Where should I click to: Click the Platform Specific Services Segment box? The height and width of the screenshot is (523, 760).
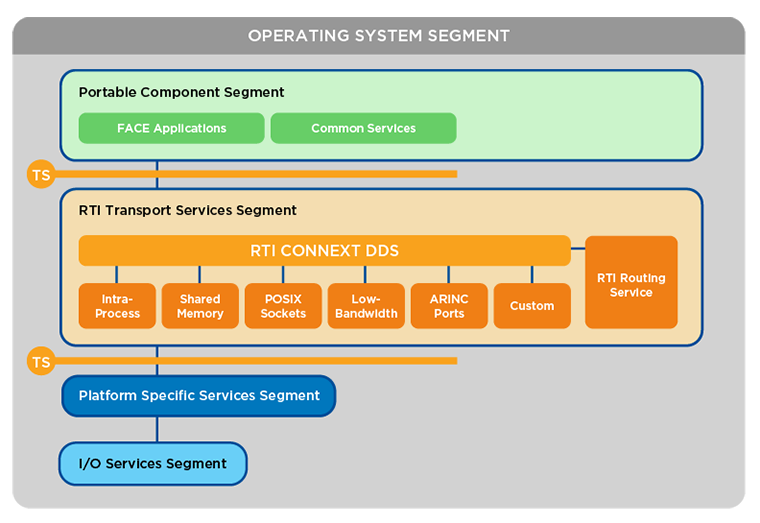click(199, 396)
